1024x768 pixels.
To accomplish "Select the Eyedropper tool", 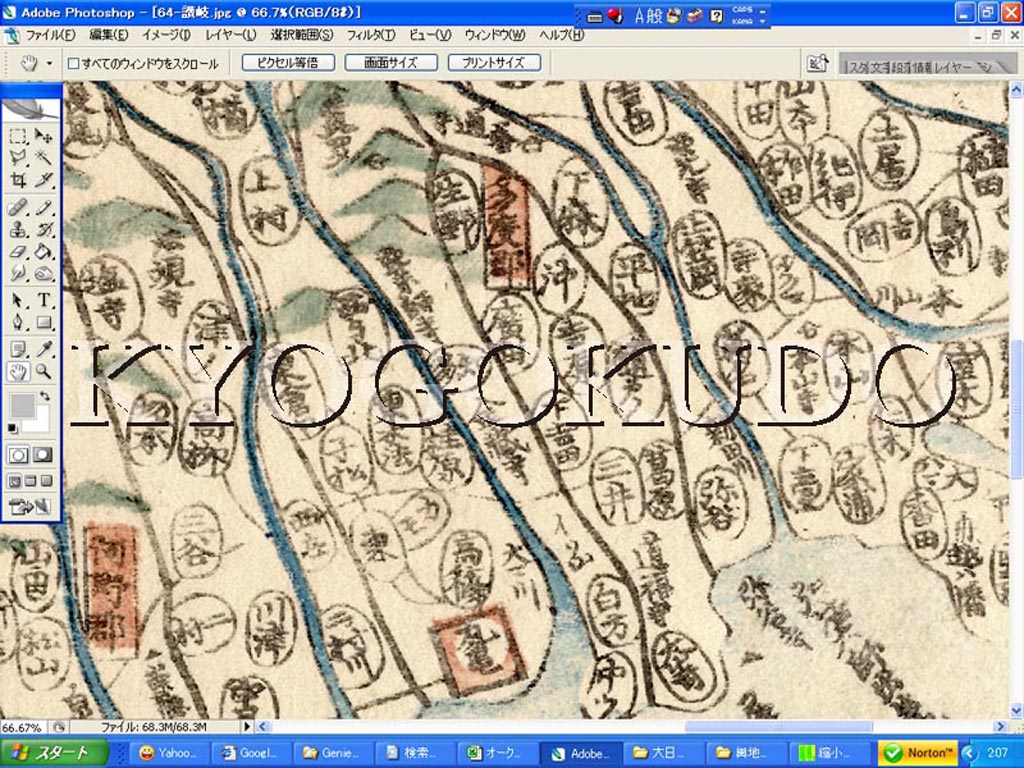I will pos(43,349).
